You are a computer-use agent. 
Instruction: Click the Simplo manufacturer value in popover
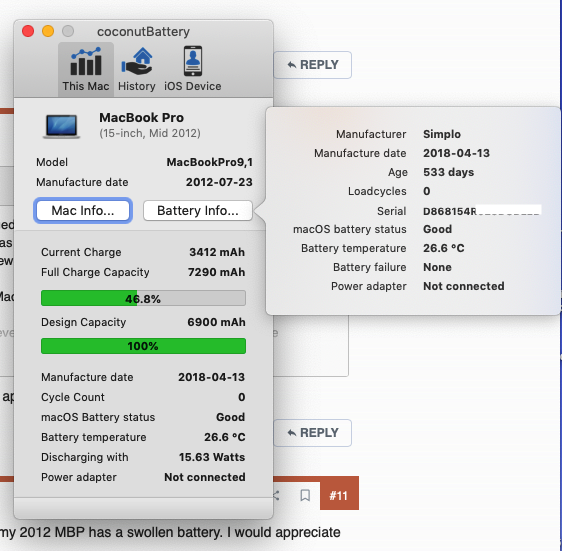[x=442, y=134]
